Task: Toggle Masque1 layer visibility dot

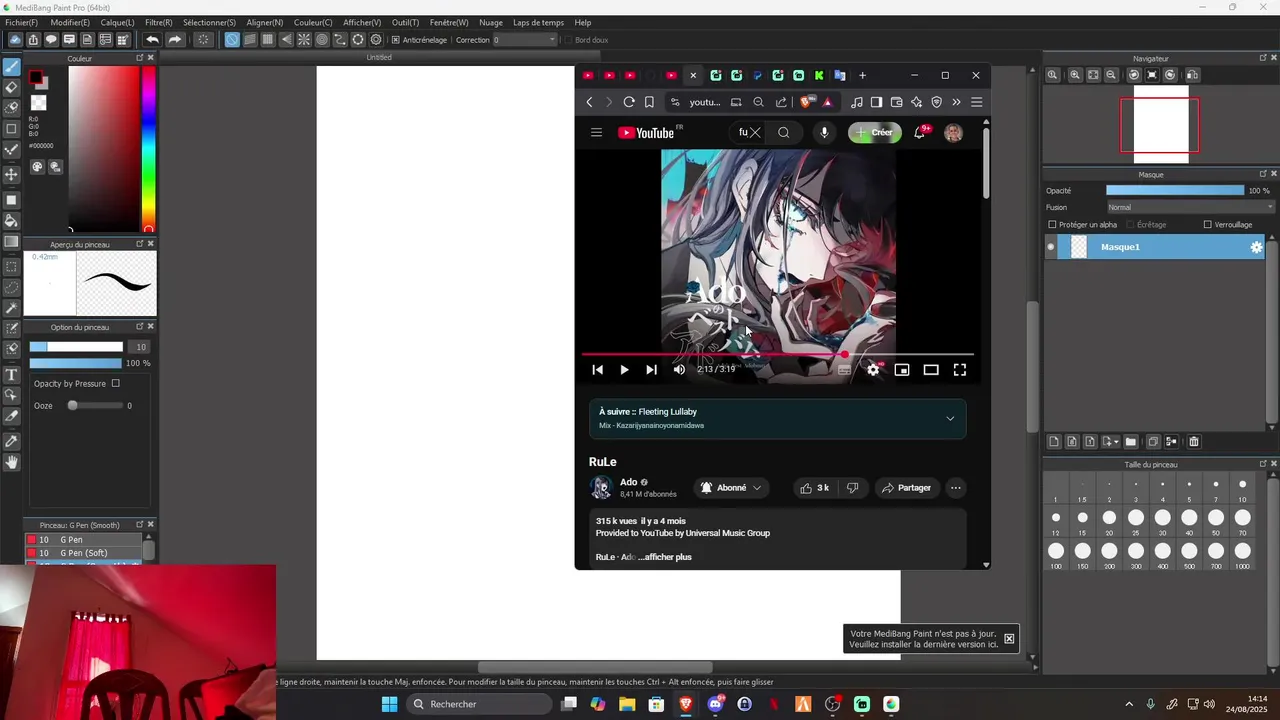Action: click(x=1050, y=247)
